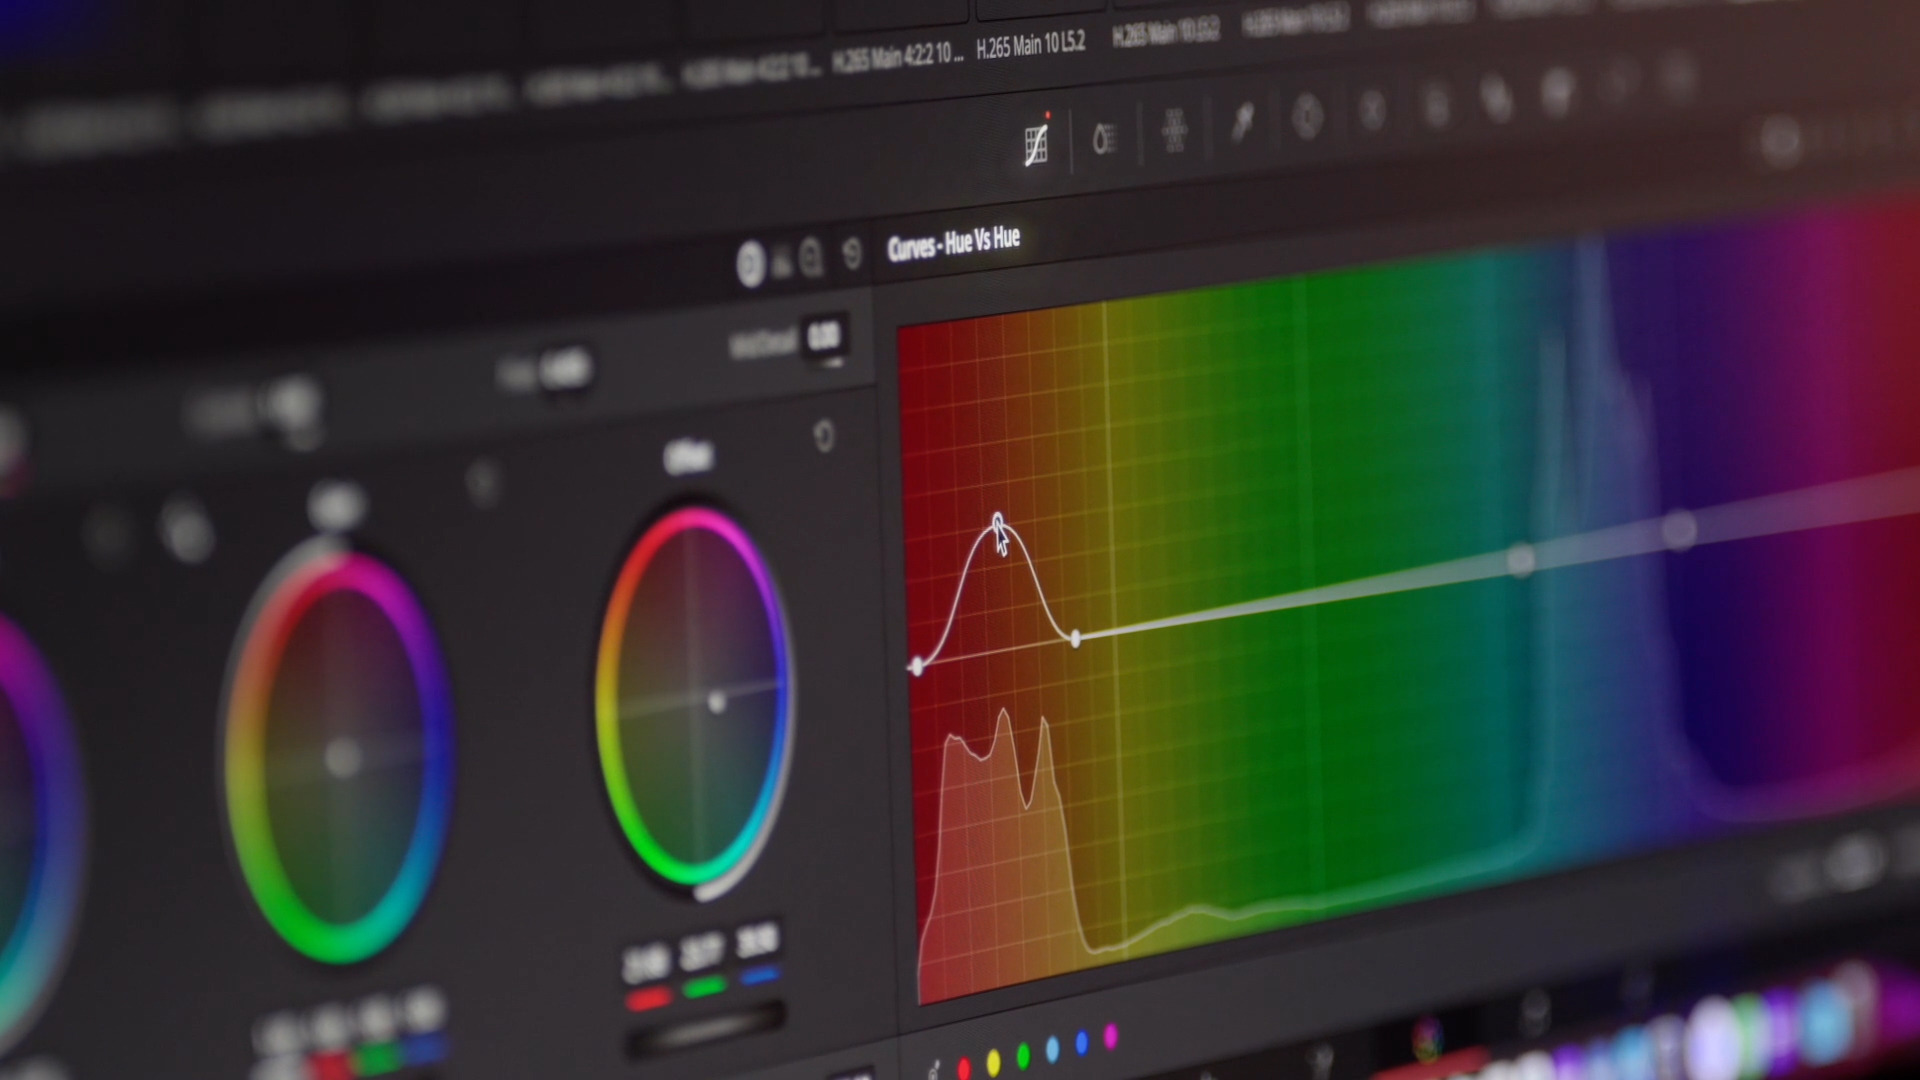
Task: Select the curve point in the cyan region
Action: pos(1520,561)
